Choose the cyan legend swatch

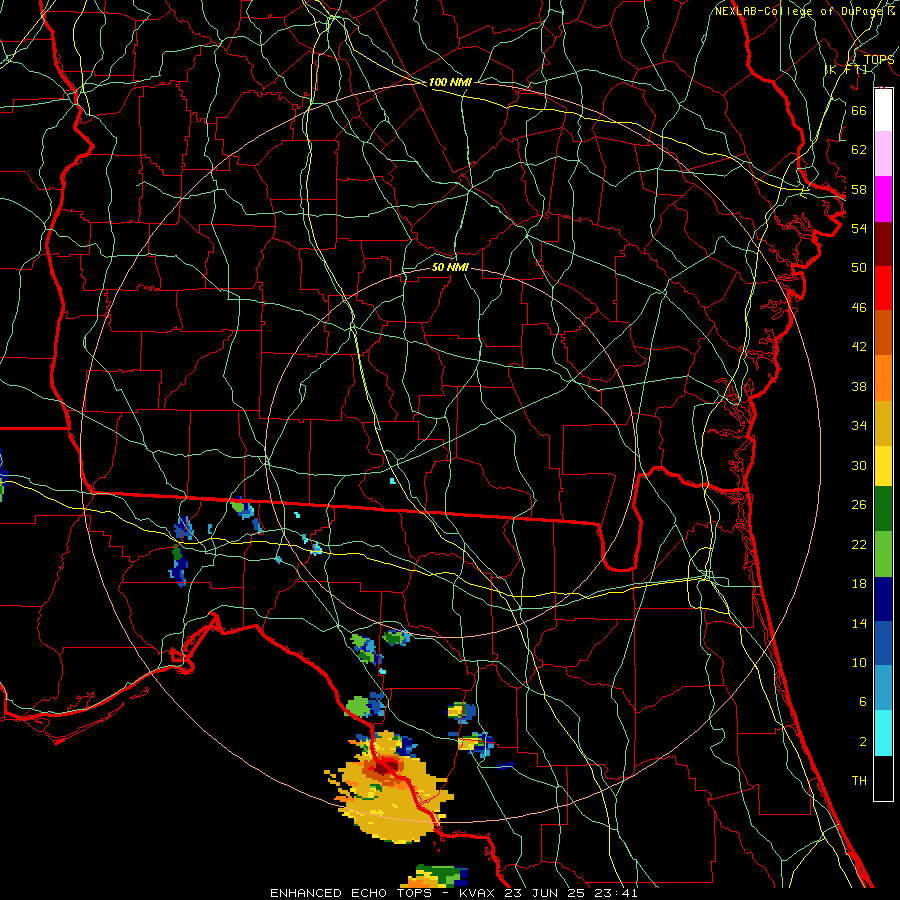point(883,733)
